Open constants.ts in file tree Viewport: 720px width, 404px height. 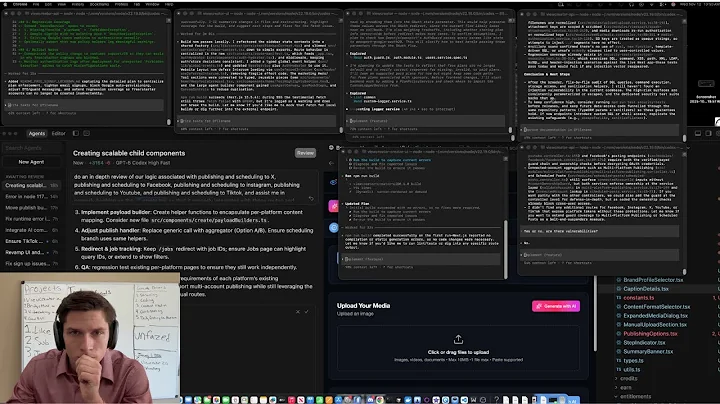(638, 297)
